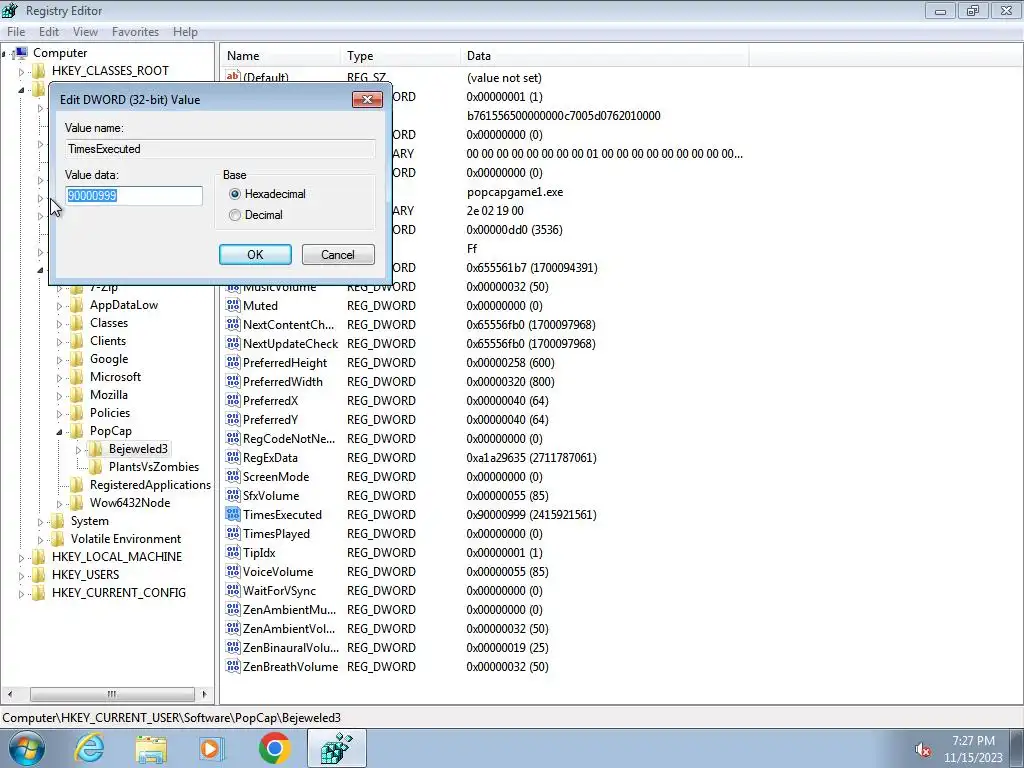Click the SfxVolume value icon
This screenshot has width=1024, height=768.
pyautogui.click(x=232, y=495)
